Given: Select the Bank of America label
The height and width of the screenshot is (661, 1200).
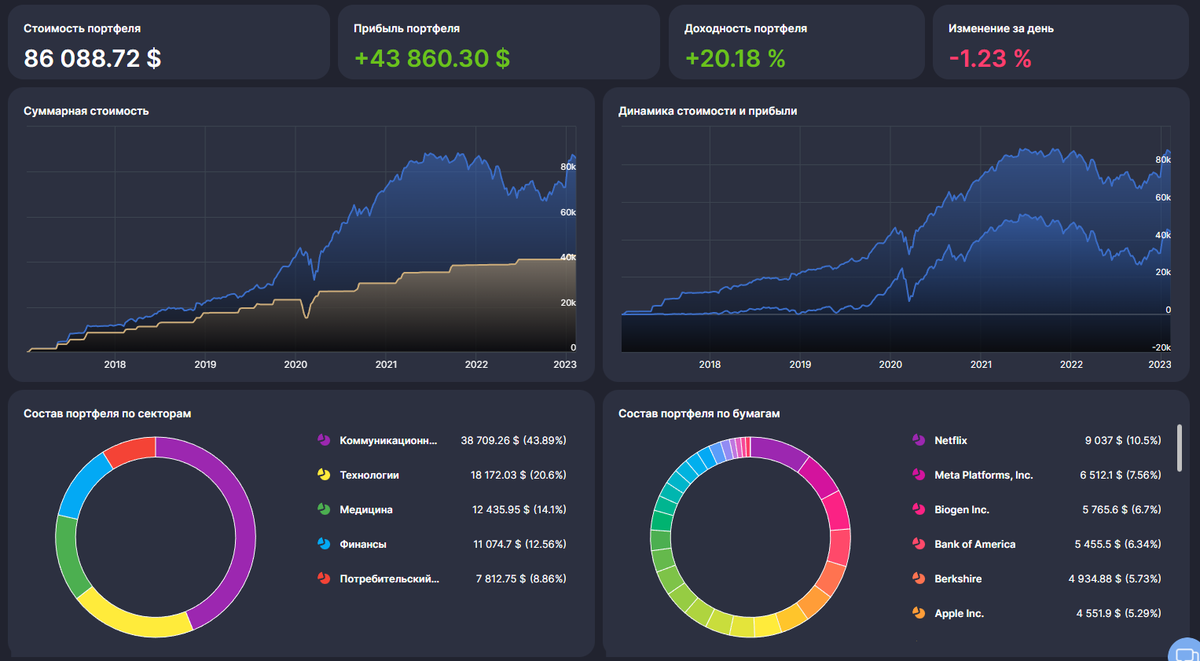Looking at the screenshot, I should pos(975,544).
